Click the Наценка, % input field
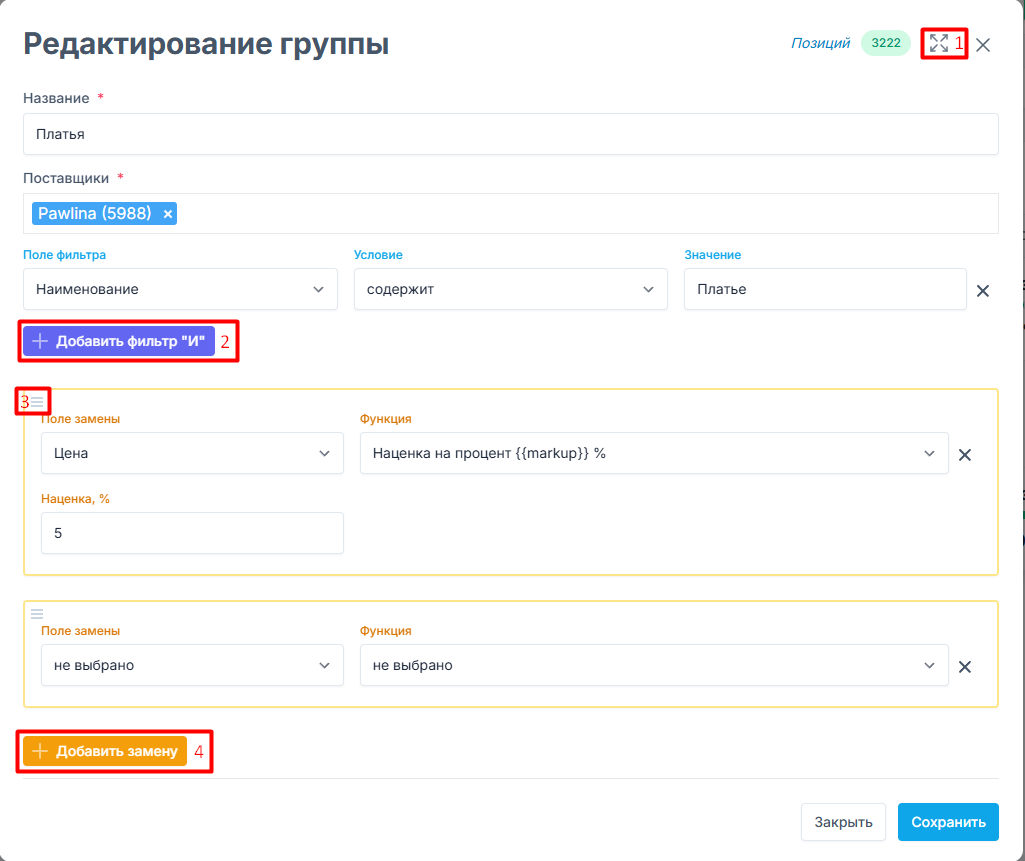The width and height of the screenshot is (1025, 861). point(192,533)
